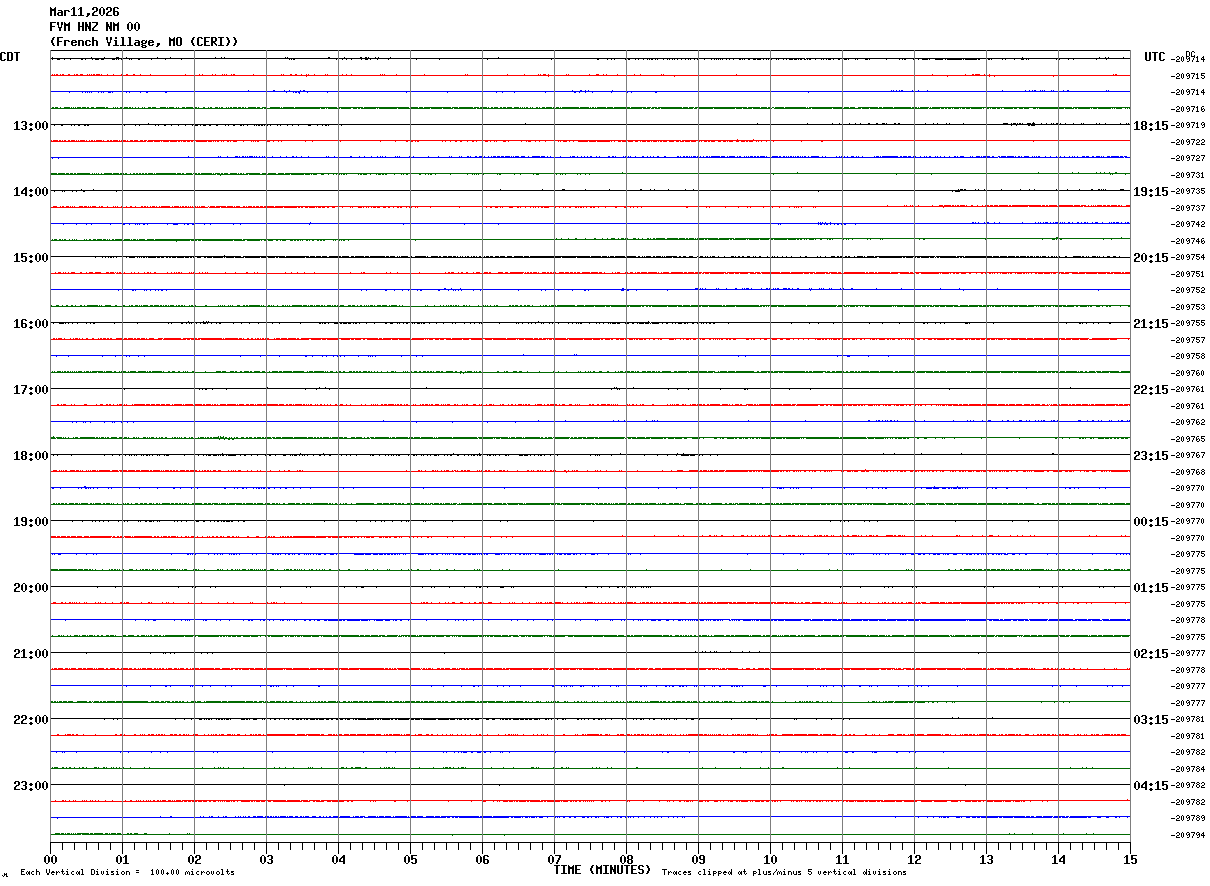Click the Traces clipped at plus/minus 5 note

click(784, 873)
